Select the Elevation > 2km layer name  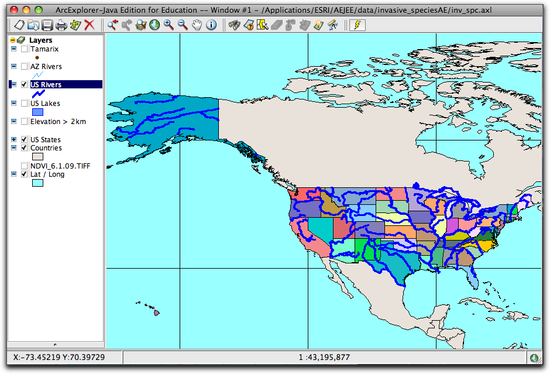pyautogui.click(x=58, y=121)
